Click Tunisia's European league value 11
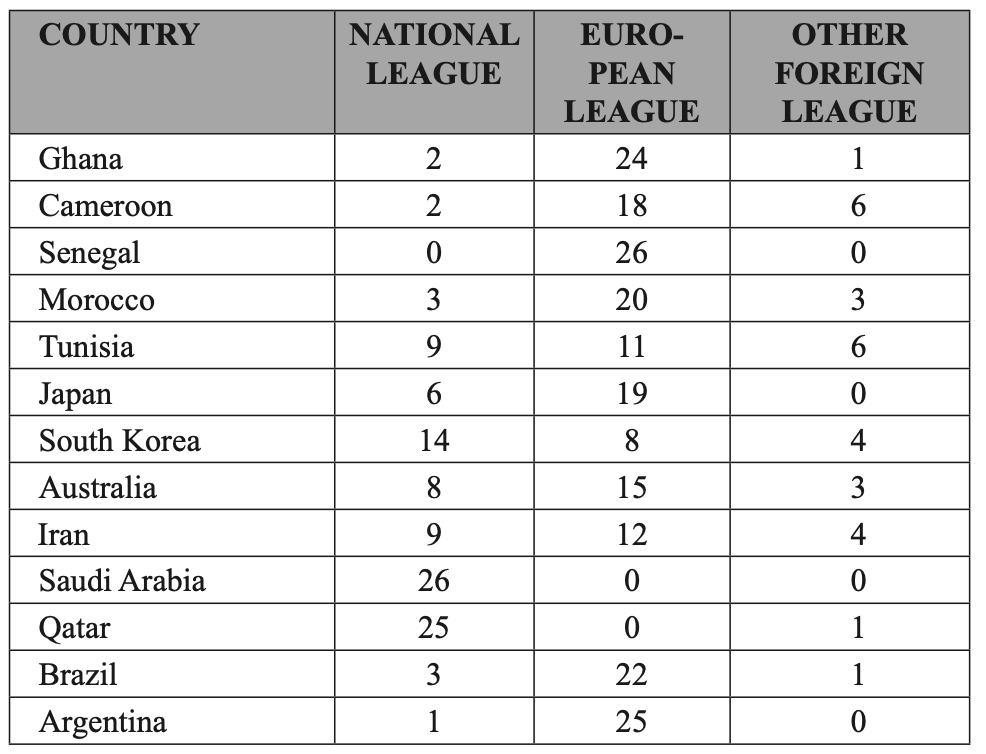Image resolution: width=986 pixels, height=754 pixels. [x=631, y=347]
